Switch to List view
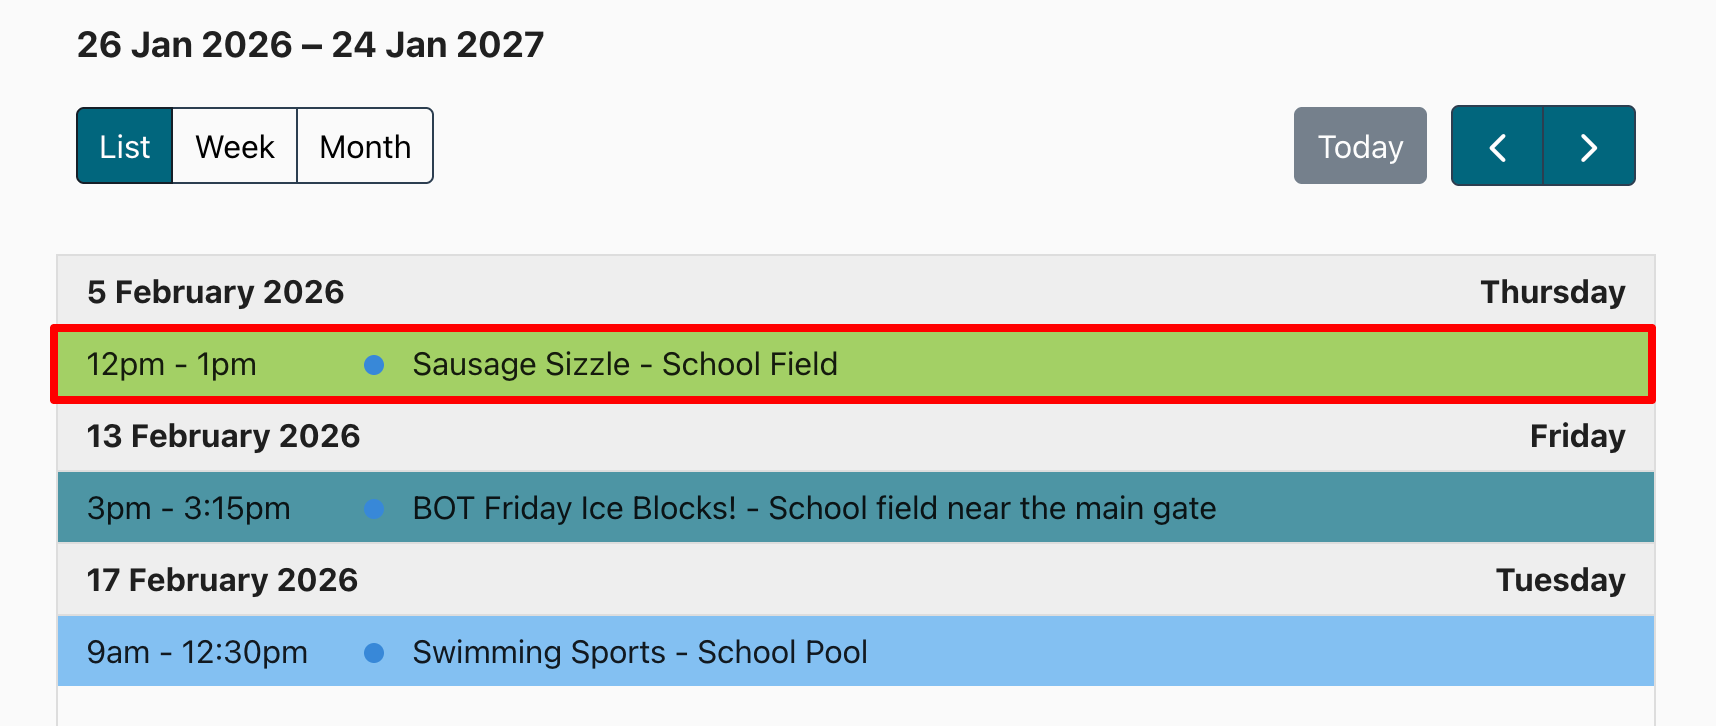This screenshot has height=726, width=1716. 125,147
